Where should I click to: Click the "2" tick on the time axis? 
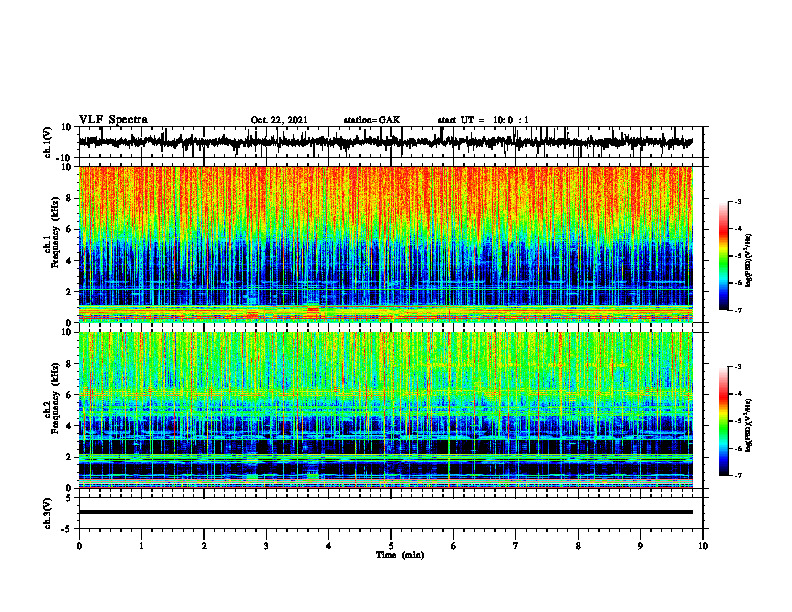[x=204, y=546]
